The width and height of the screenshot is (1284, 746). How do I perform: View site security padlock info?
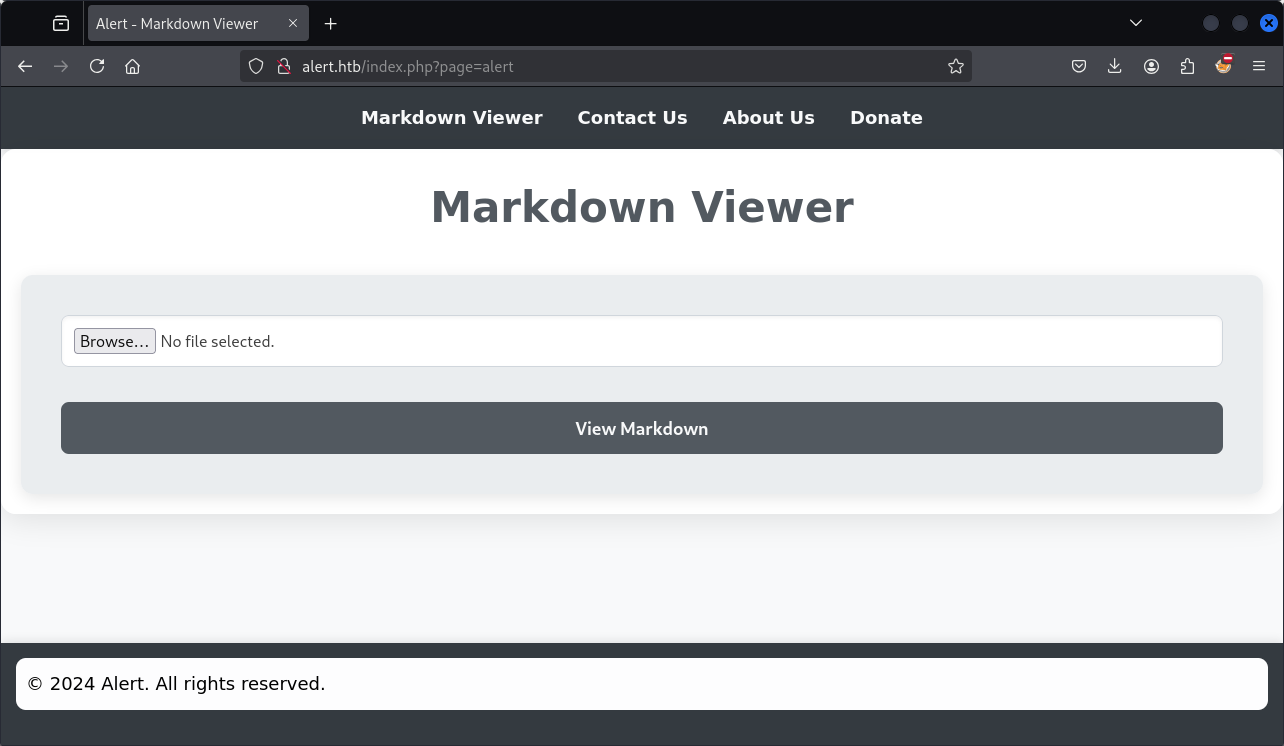[283, 66]
